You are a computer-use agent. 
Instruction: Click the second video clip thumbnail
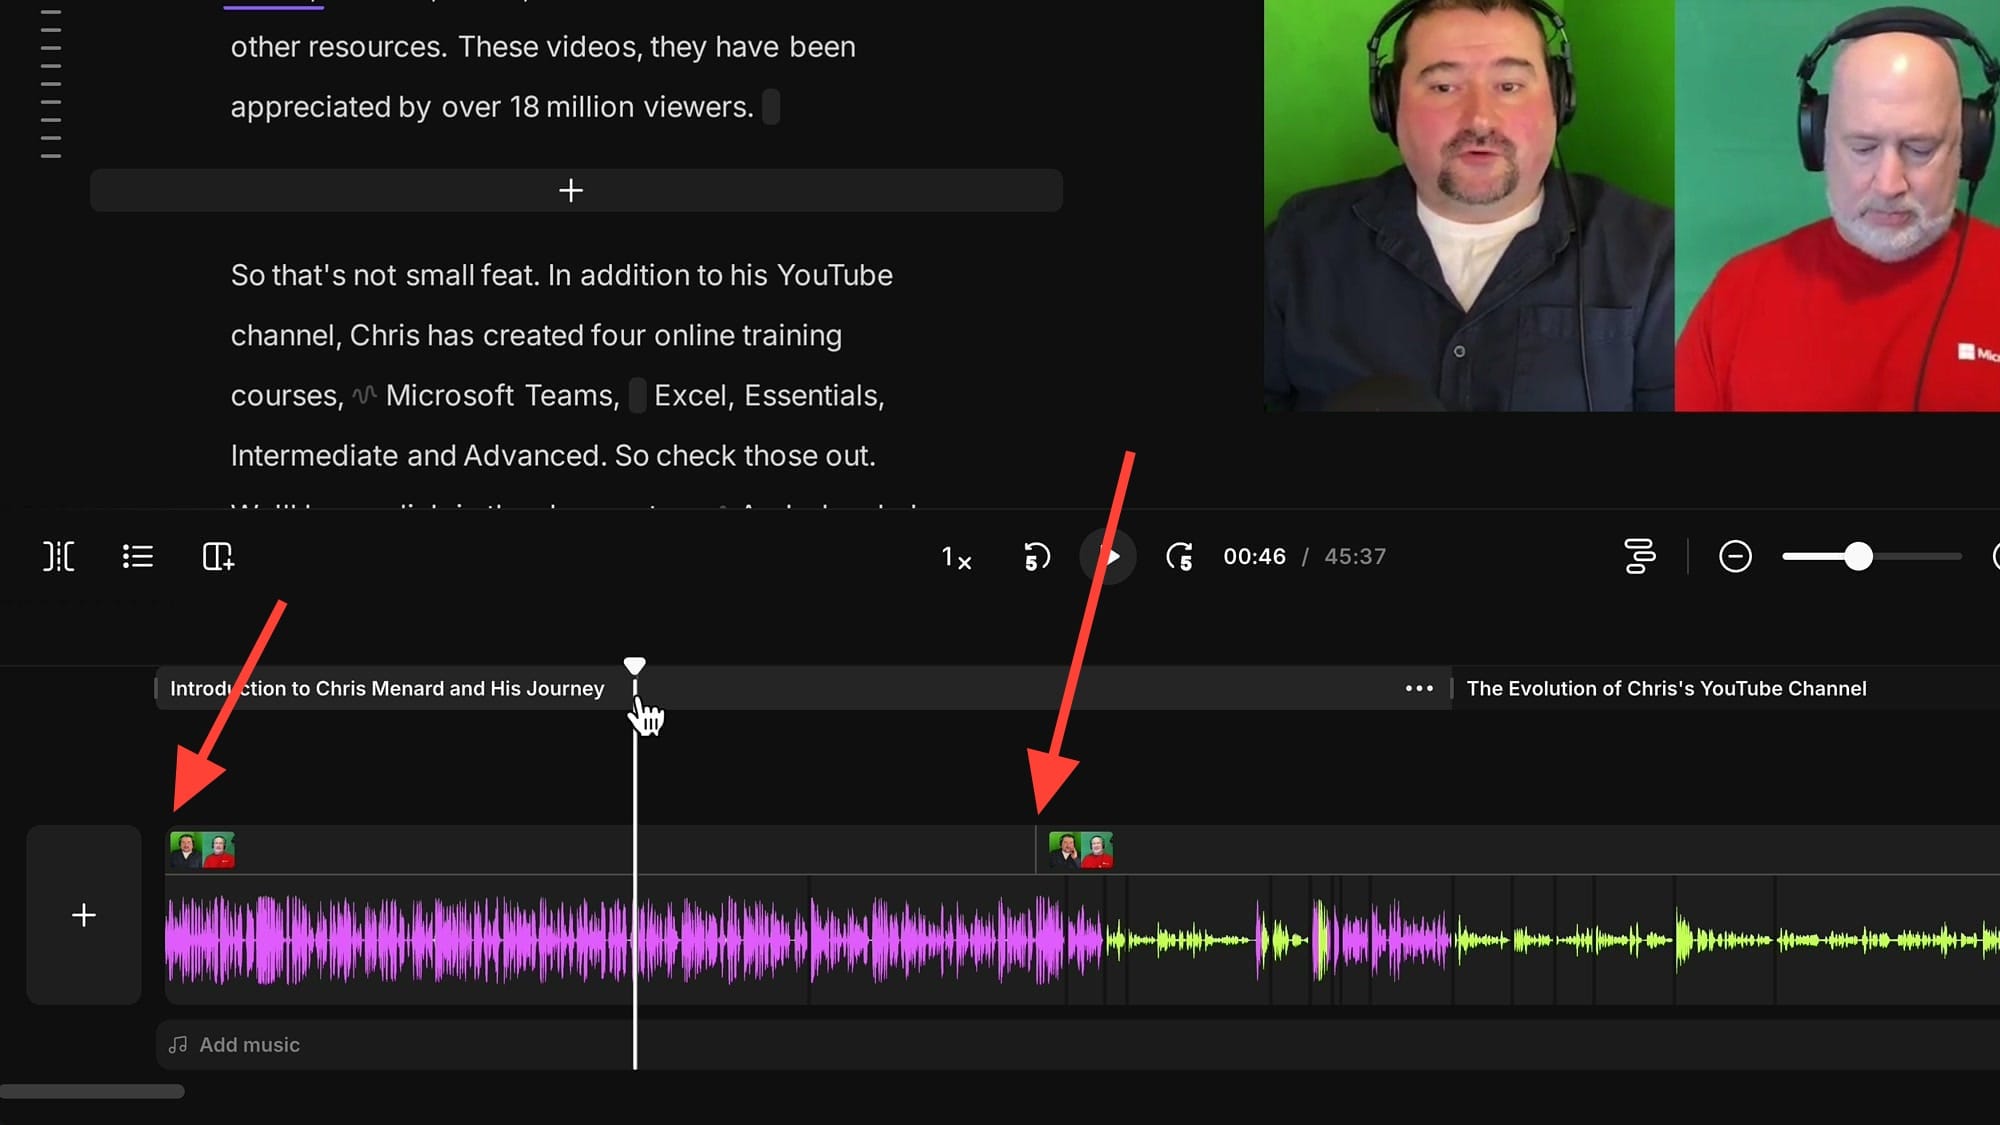point(1080,850)
